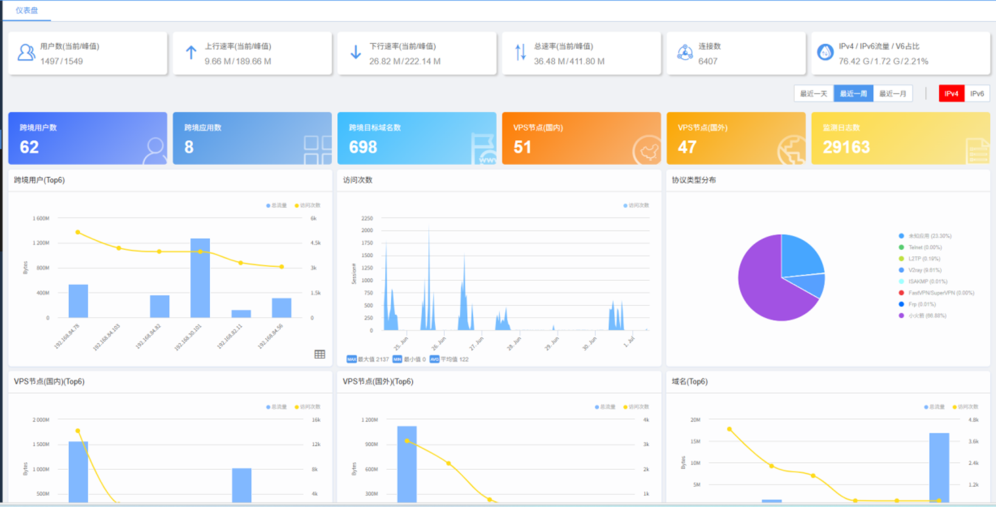996x507 pixels.
Task: Open the 仪表盘 tab
Action: click(x=27, y=11)
